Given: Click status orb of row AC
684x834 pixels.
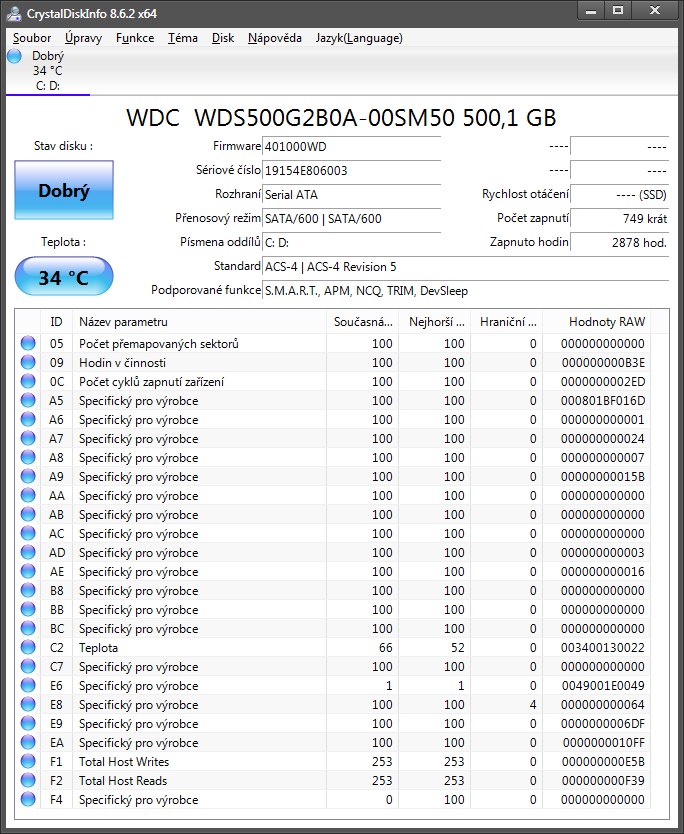Looking at the screenshot, I should [28, 533].
